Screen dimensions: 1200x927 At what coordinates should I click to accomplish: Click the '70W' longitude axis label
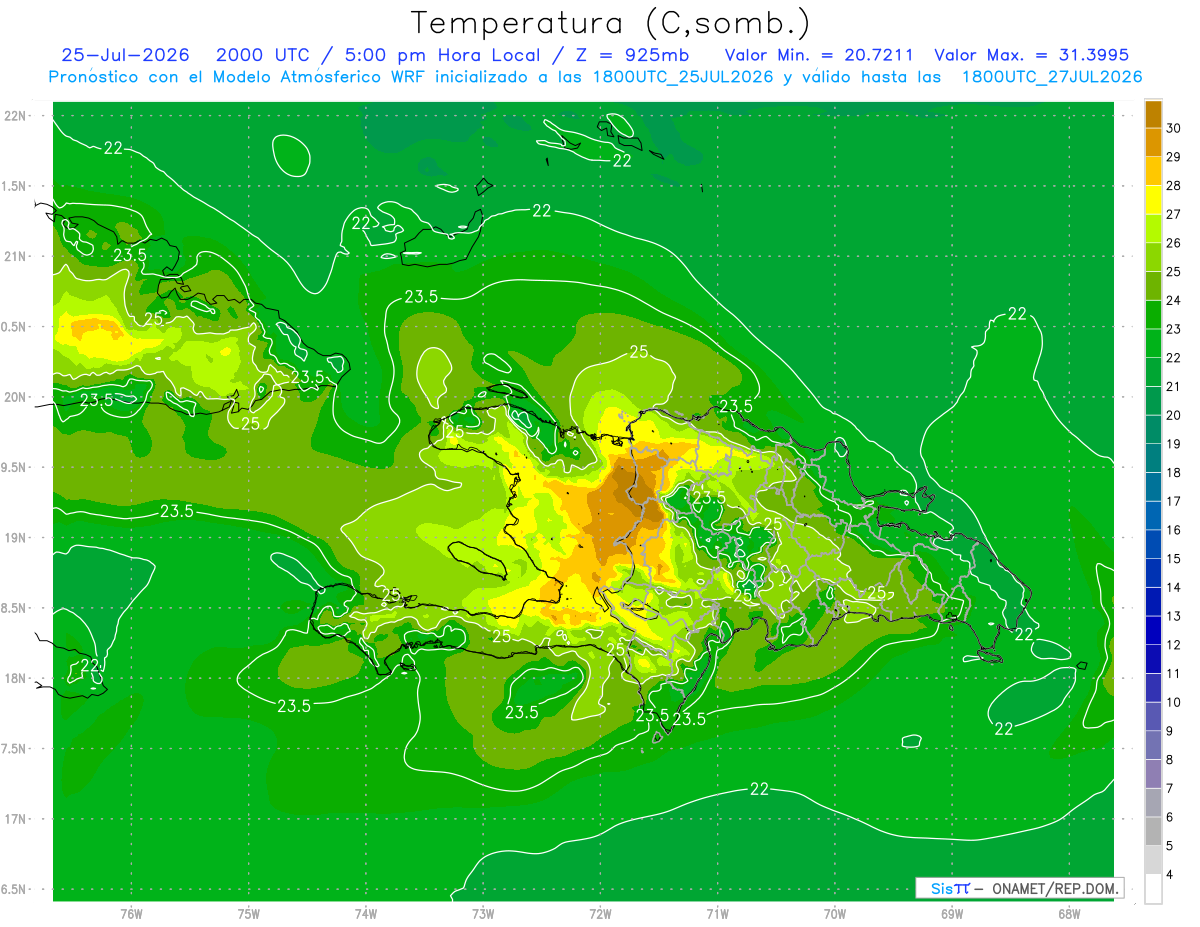(835, 914)
